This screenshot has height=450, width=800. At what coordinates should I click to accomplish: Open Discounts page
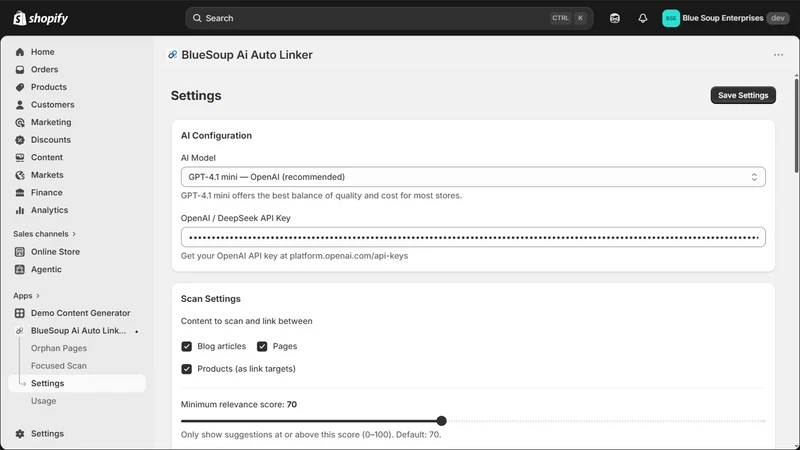tap(51, 140)
